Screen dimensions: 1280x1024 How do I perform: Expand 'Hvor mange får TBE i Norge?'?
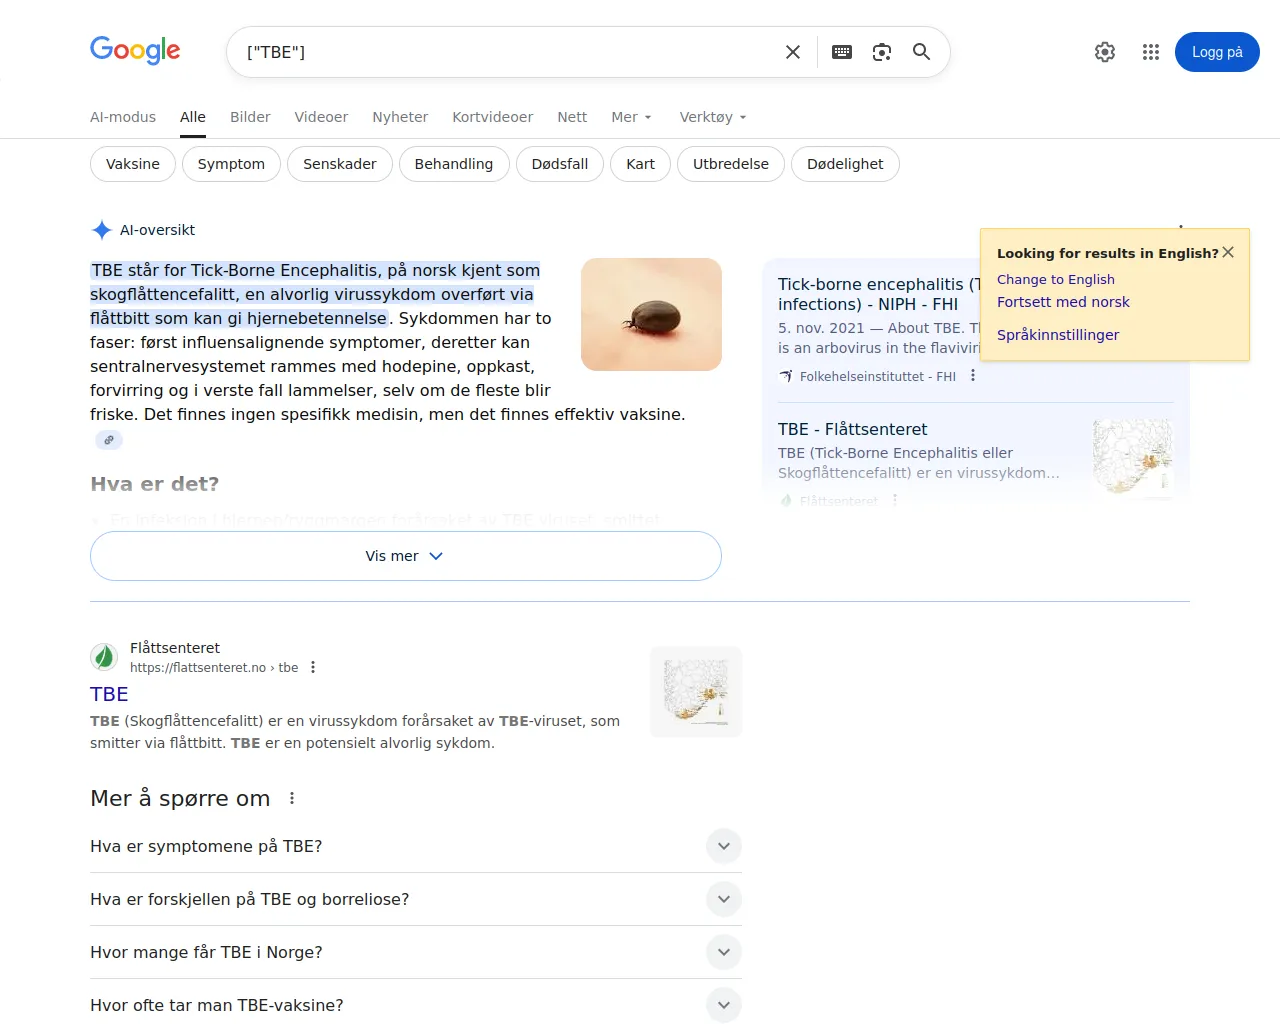[724, 952]
